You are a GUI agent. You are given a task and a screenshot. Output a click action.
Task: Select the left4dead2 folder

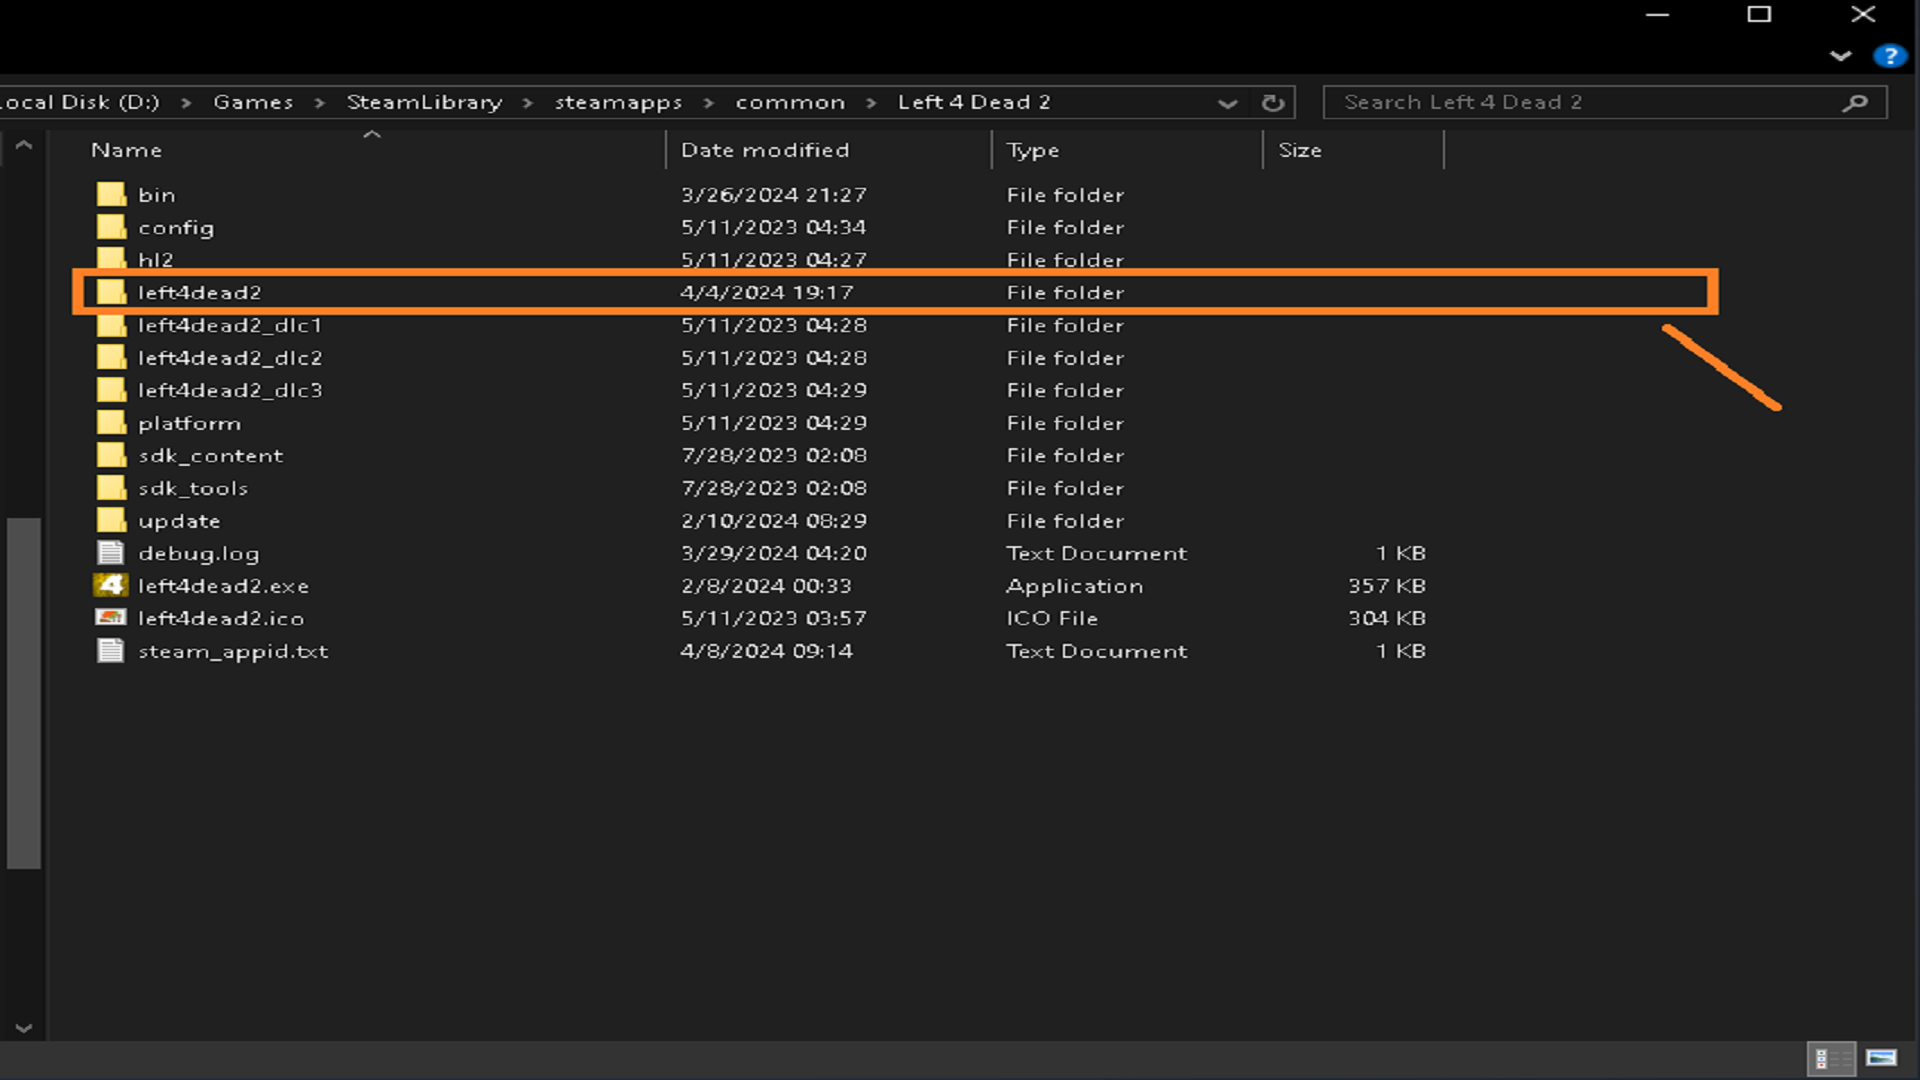199,293
